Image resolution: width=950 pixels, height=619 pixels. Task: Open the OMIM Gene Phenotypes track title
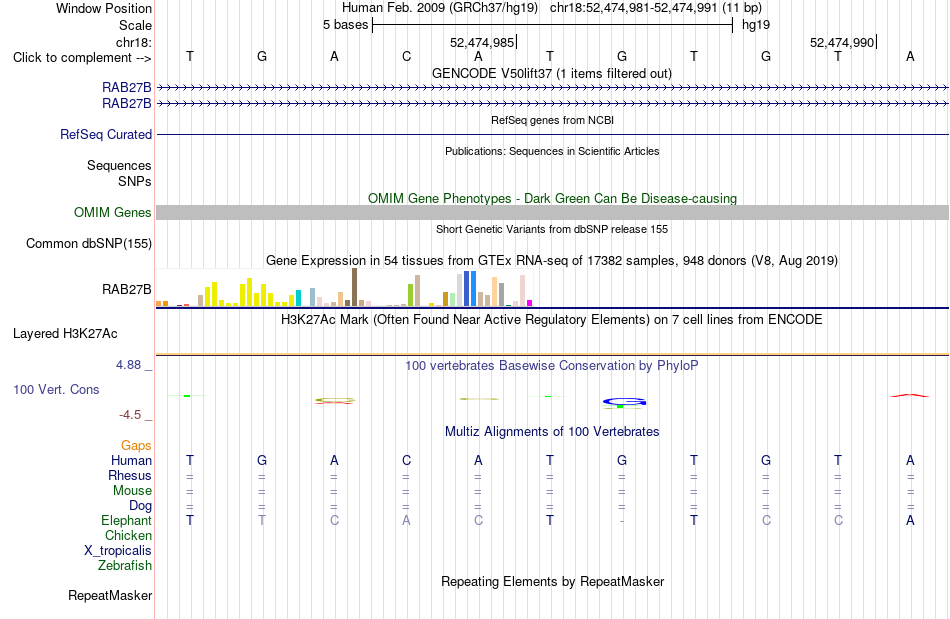[552, 198]
